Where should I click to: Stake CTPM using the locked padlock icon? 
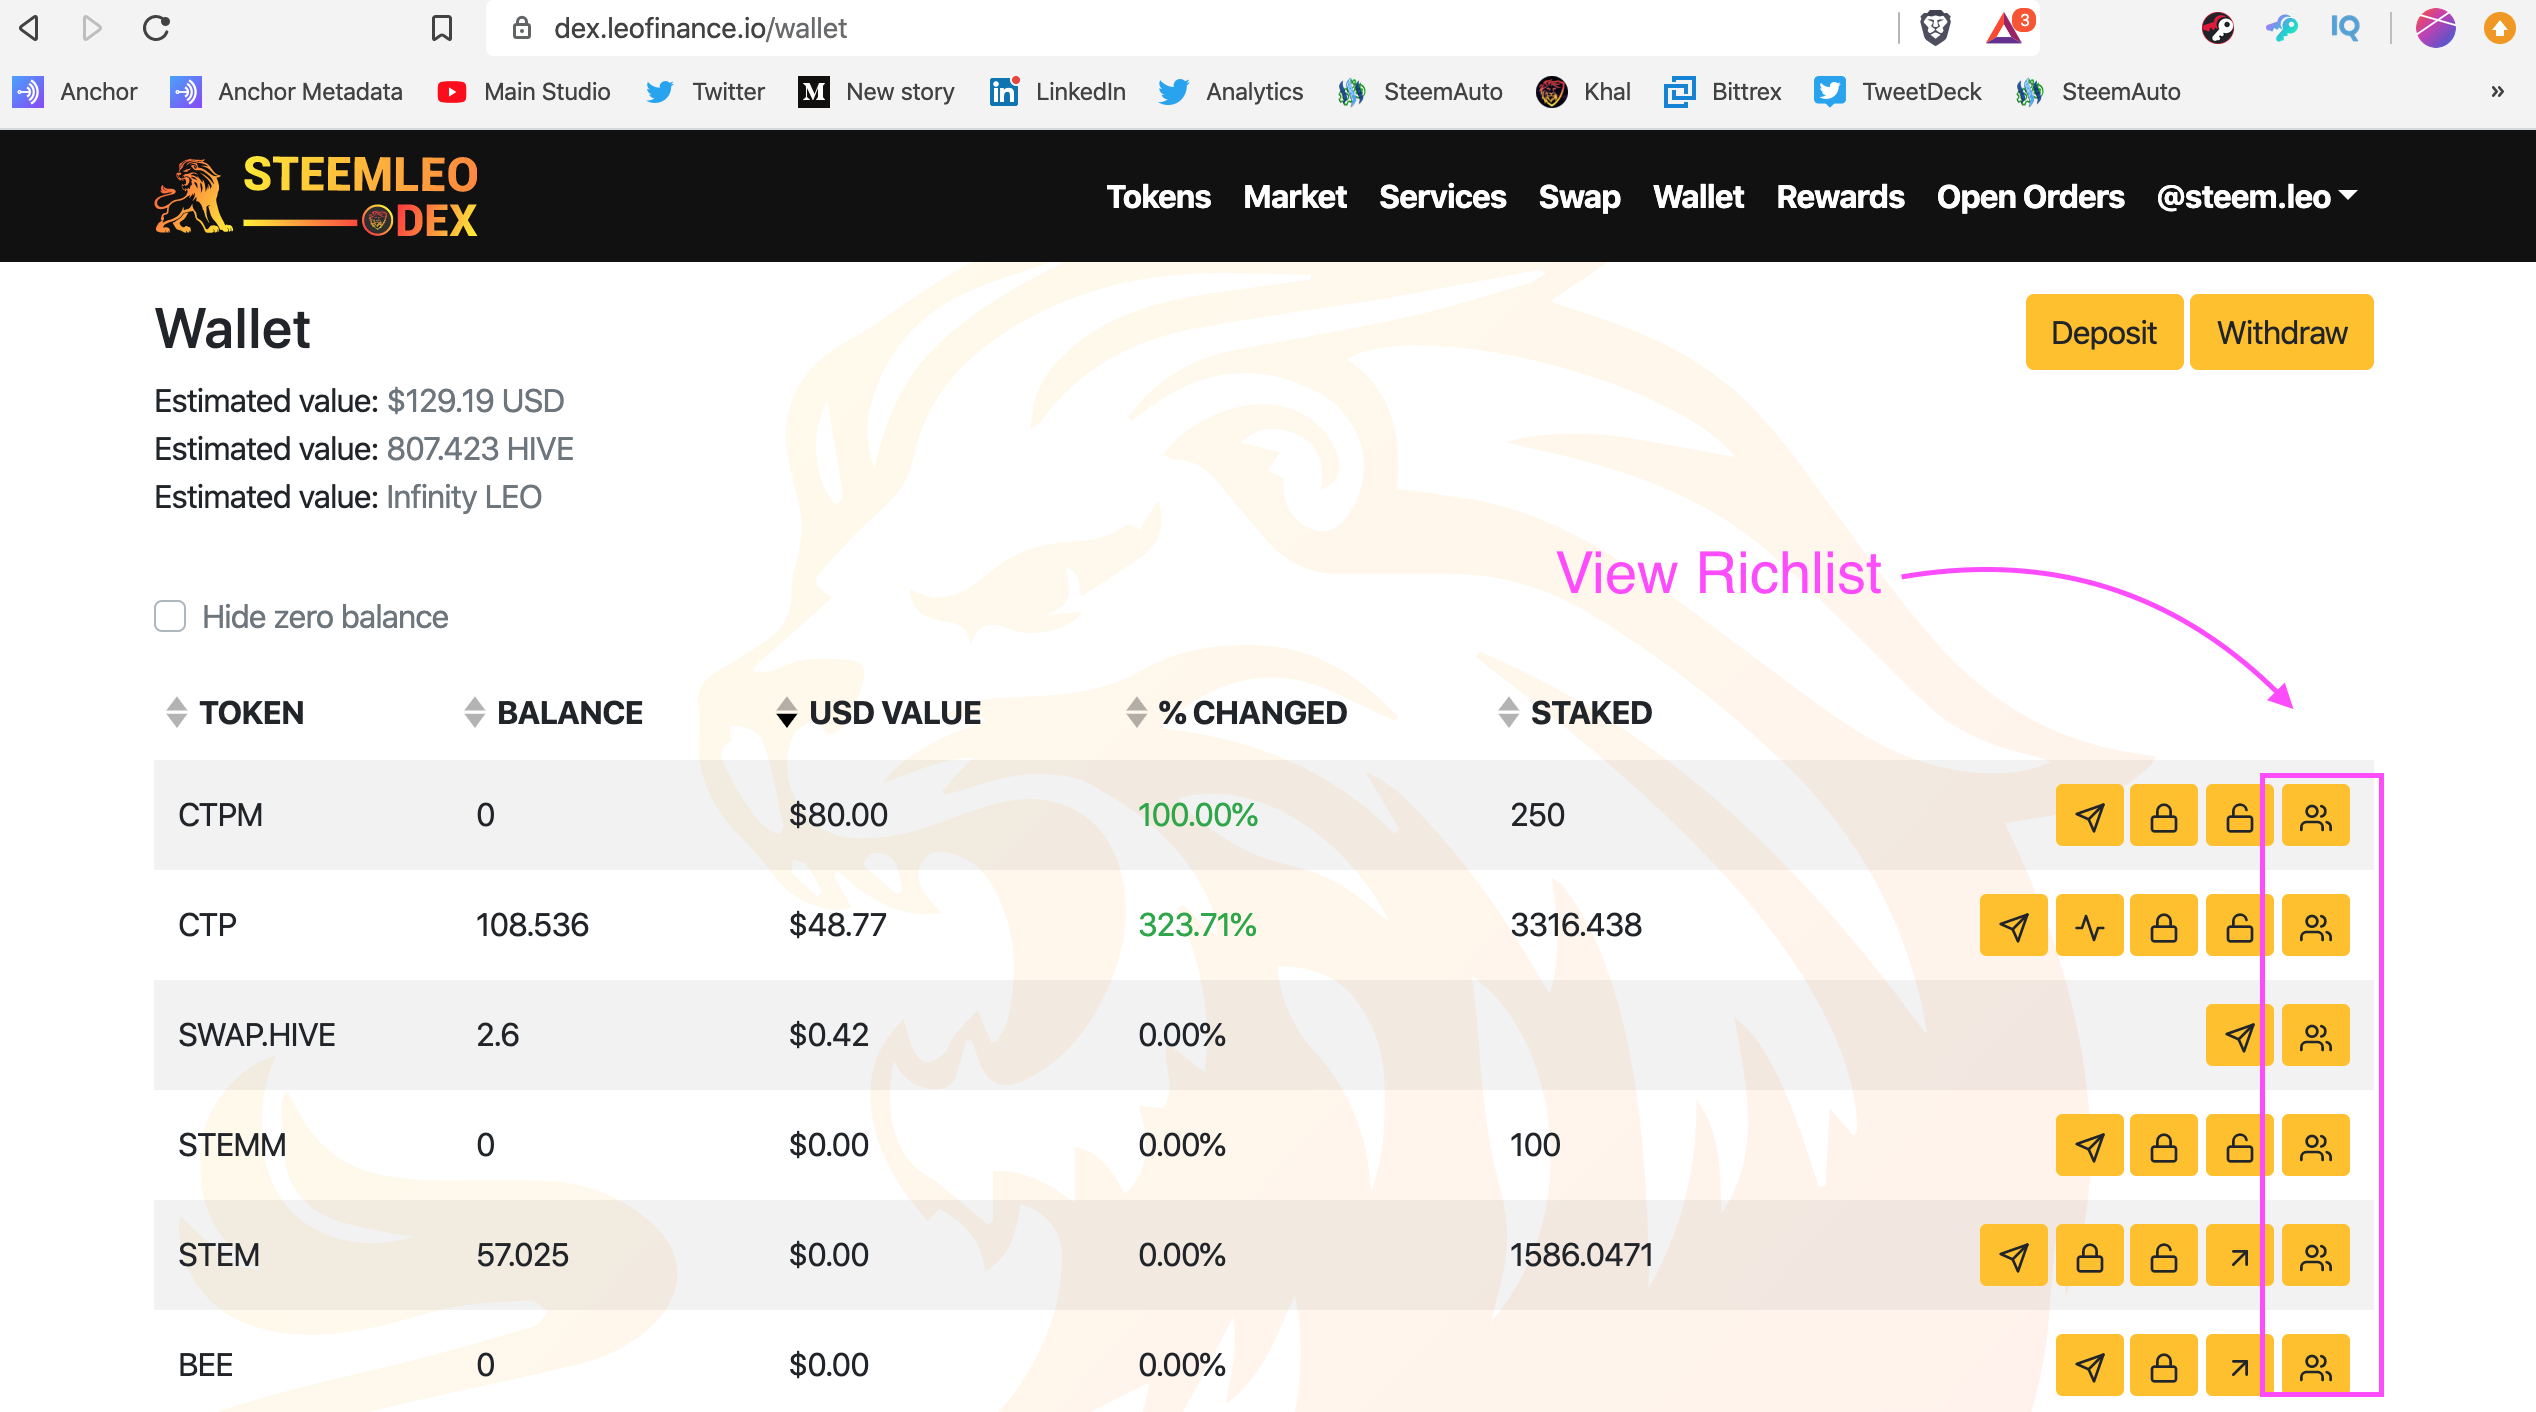coord(2164,815)
